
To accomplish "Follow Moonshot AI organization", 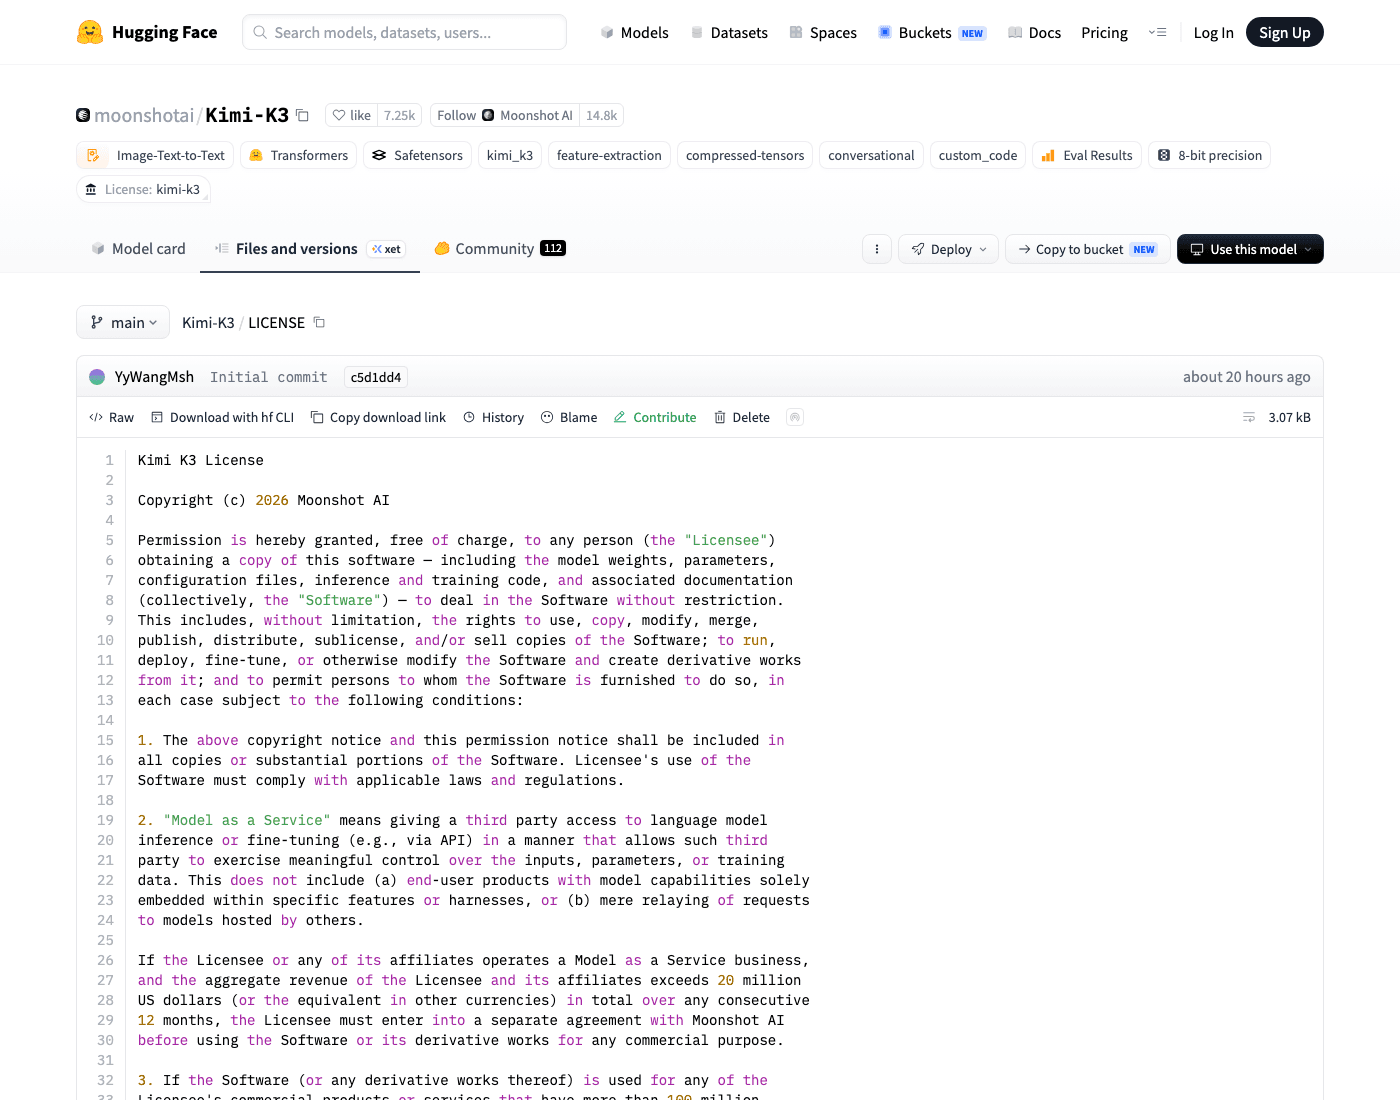I will click(x=505, y=115).
